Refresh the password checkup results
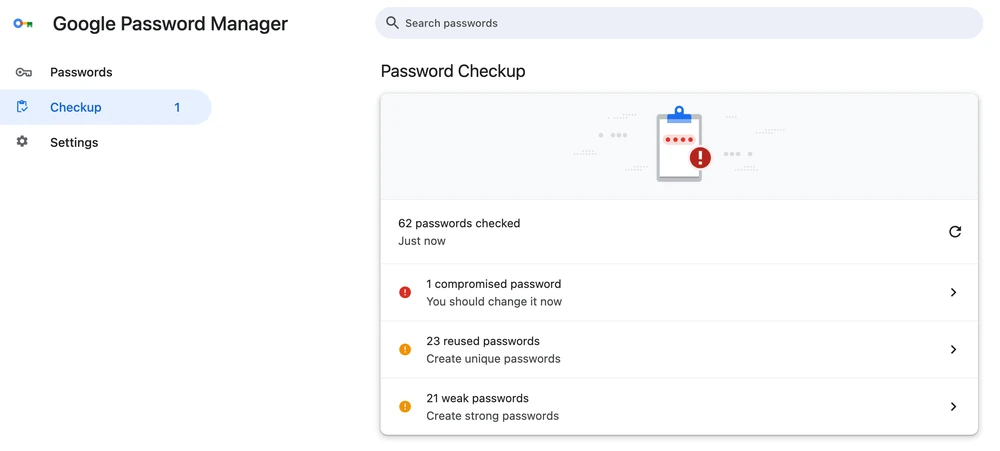Screen dimensions: 1000x451 pyautogui.click(x=955, y=232)
